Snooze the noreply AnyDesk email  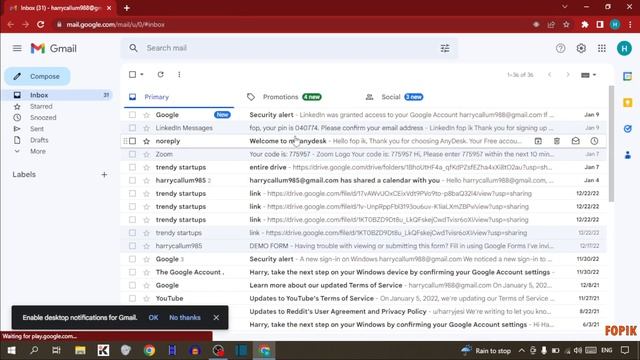[594, 141]
